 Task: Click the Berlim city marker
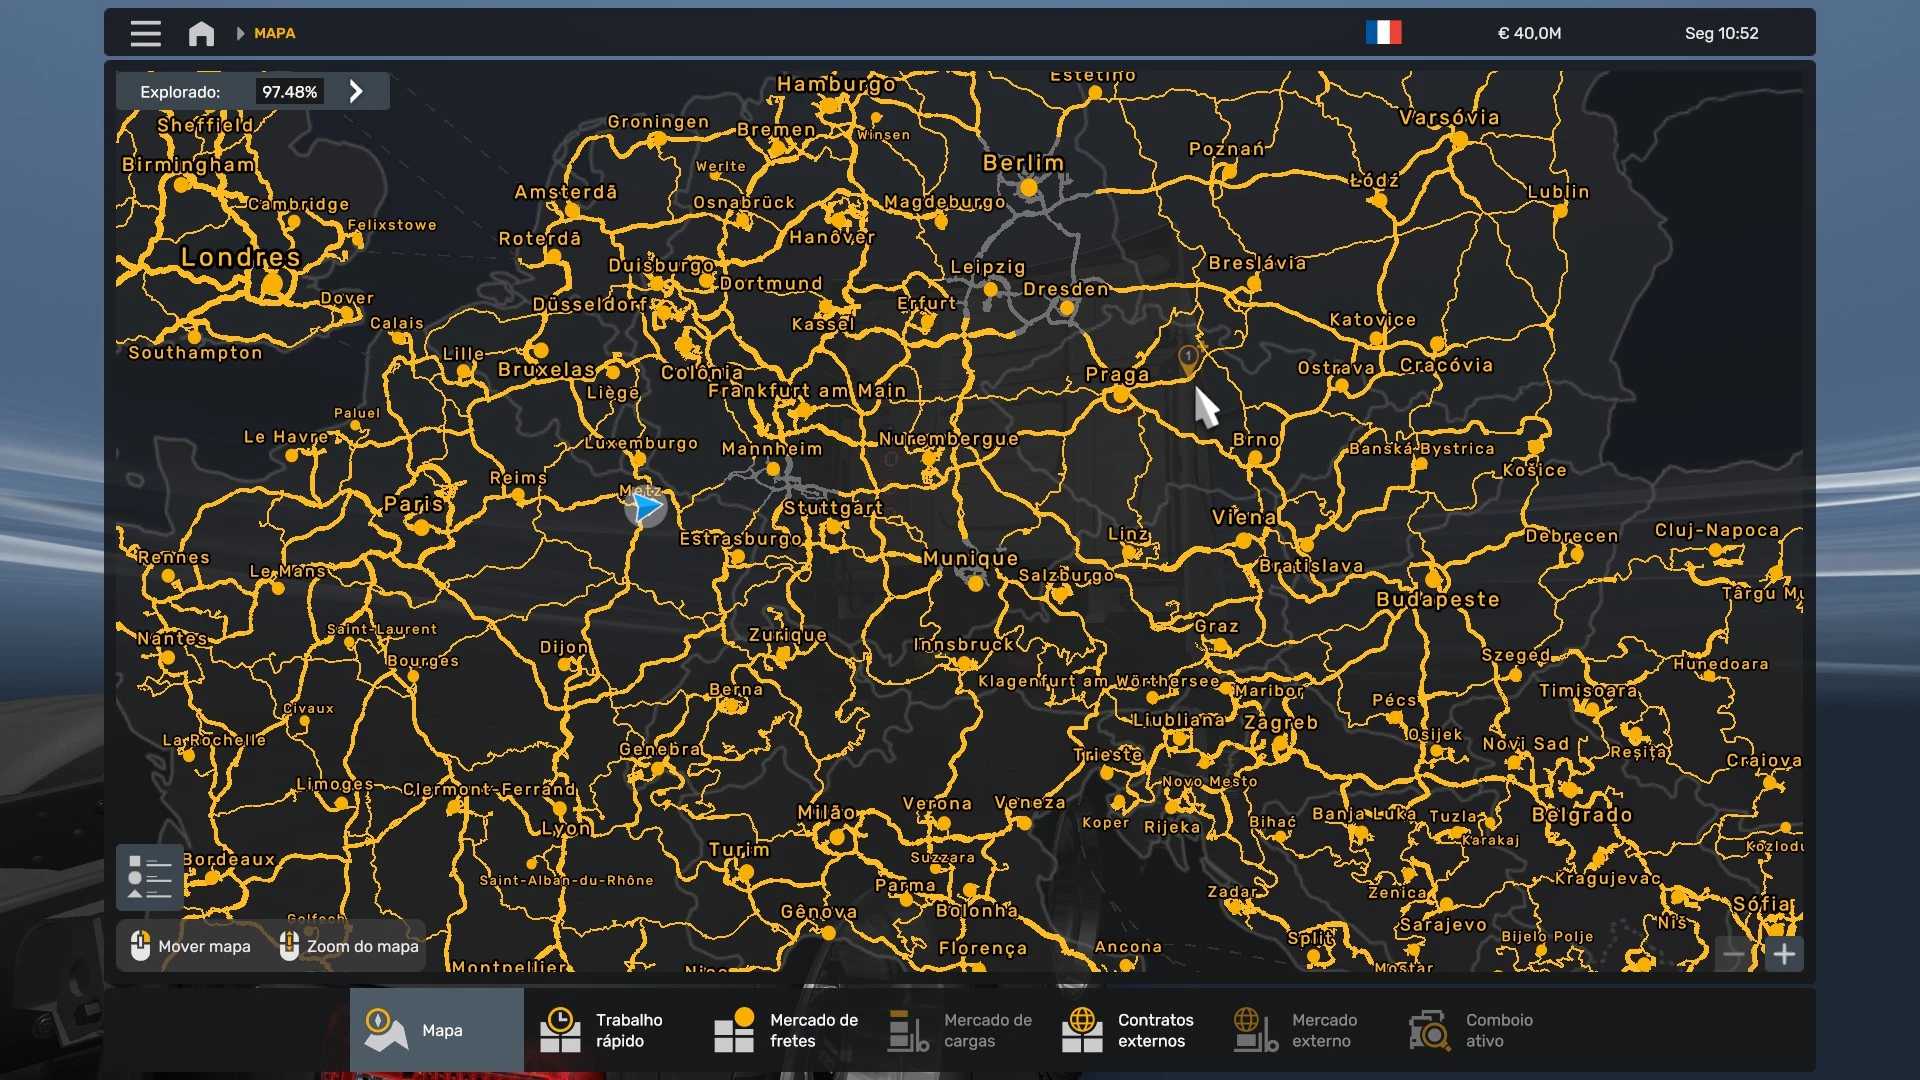(1028, 187)
